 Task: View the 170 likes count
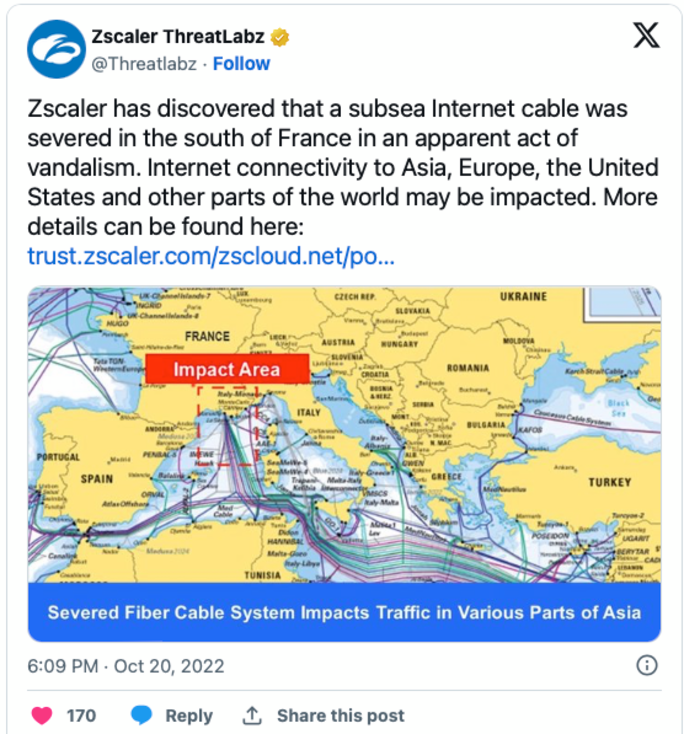point(81,715)
